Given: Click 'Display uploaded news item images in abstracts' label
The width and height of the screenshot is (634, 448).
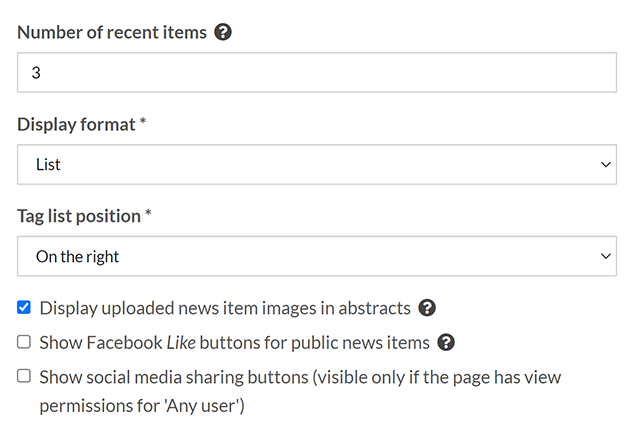Looking at the screenshot, I should (225, 308).
